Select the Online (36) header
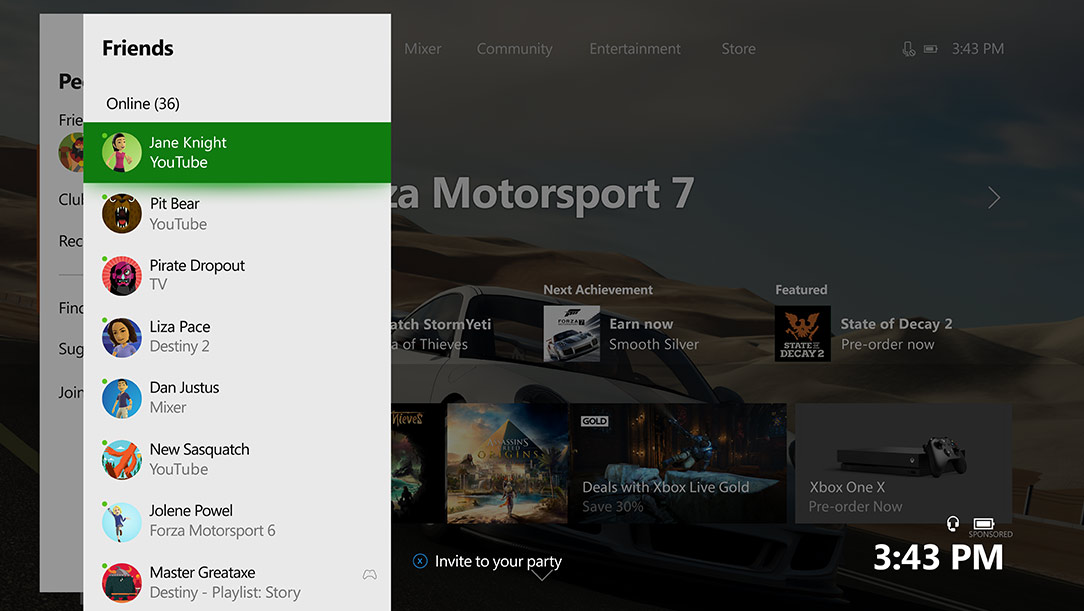The height and width of the screenshot is (611, 1084). tap(143, 104)
